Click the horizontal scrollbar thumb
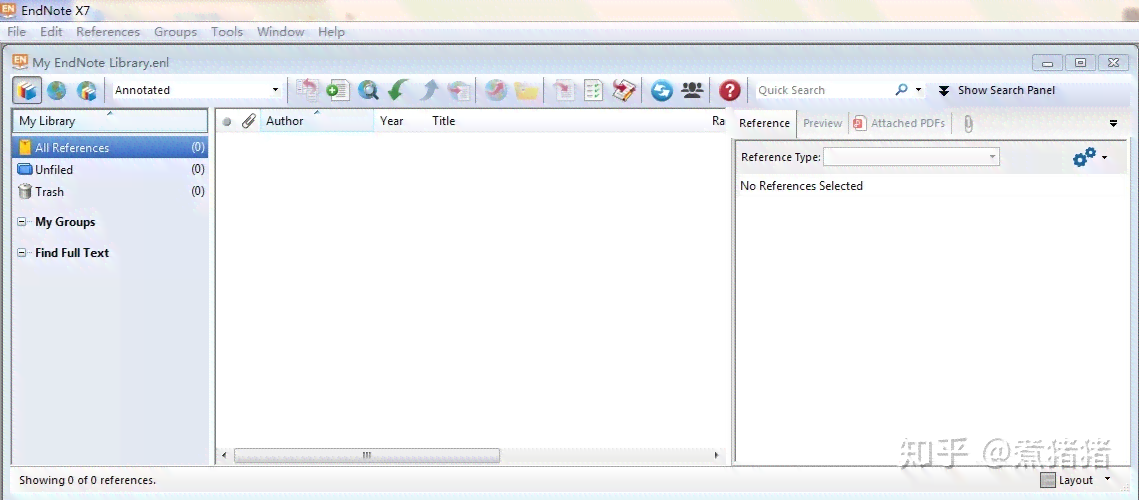1139x500 pixels. point(367,456)
